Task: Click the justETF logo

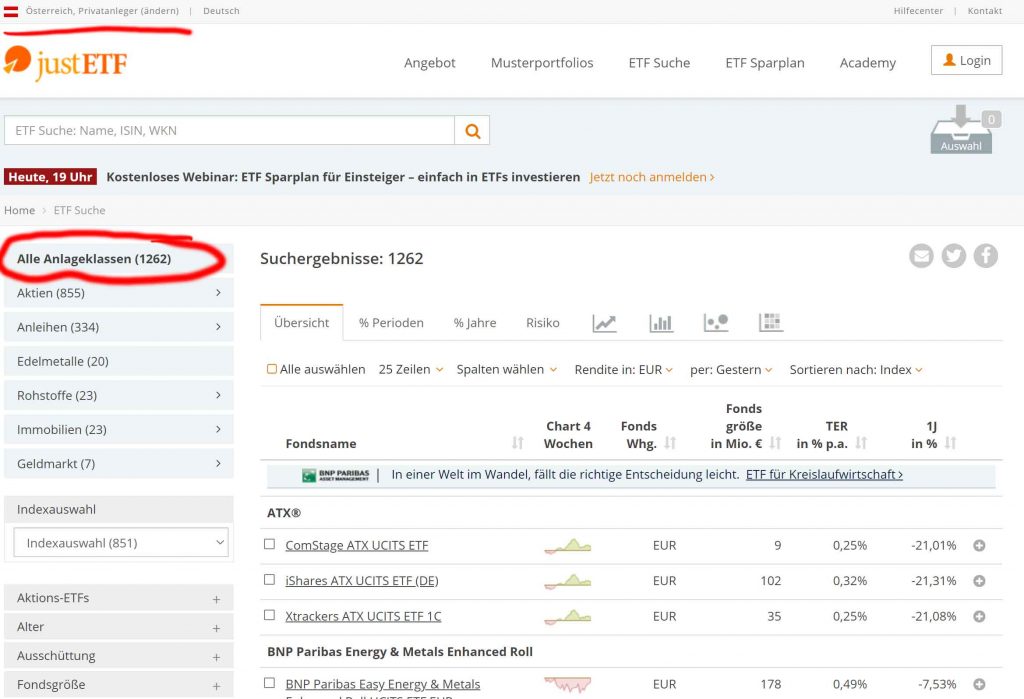Action: 65,63
